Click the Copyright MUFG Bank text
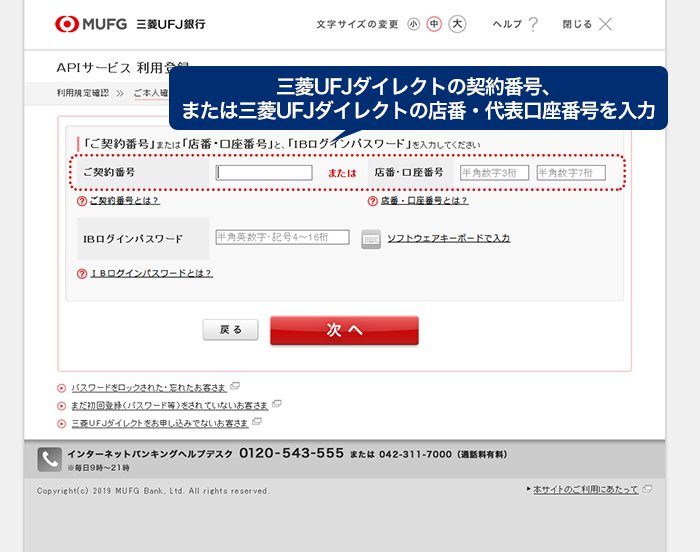This screenshot has height=552, width=700. coord(153,491)
